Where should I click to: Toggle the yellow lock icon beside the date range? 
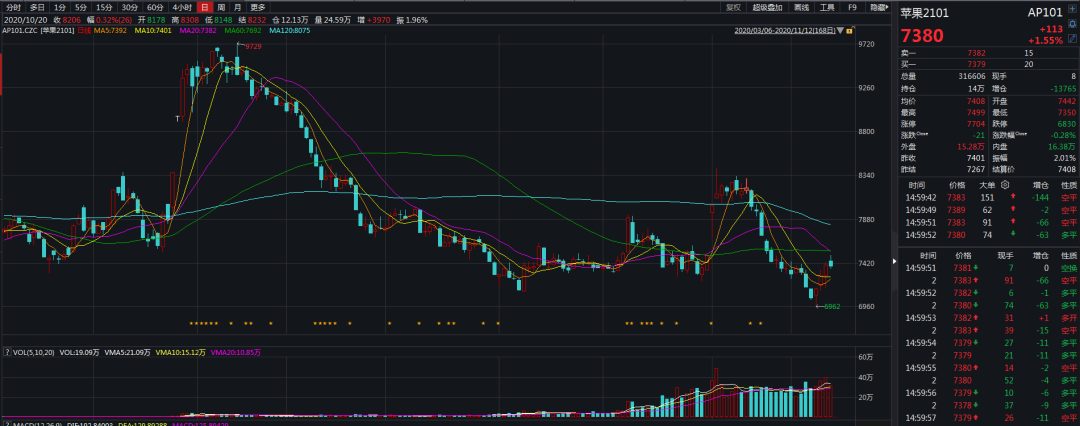click(x=849, y=30)
